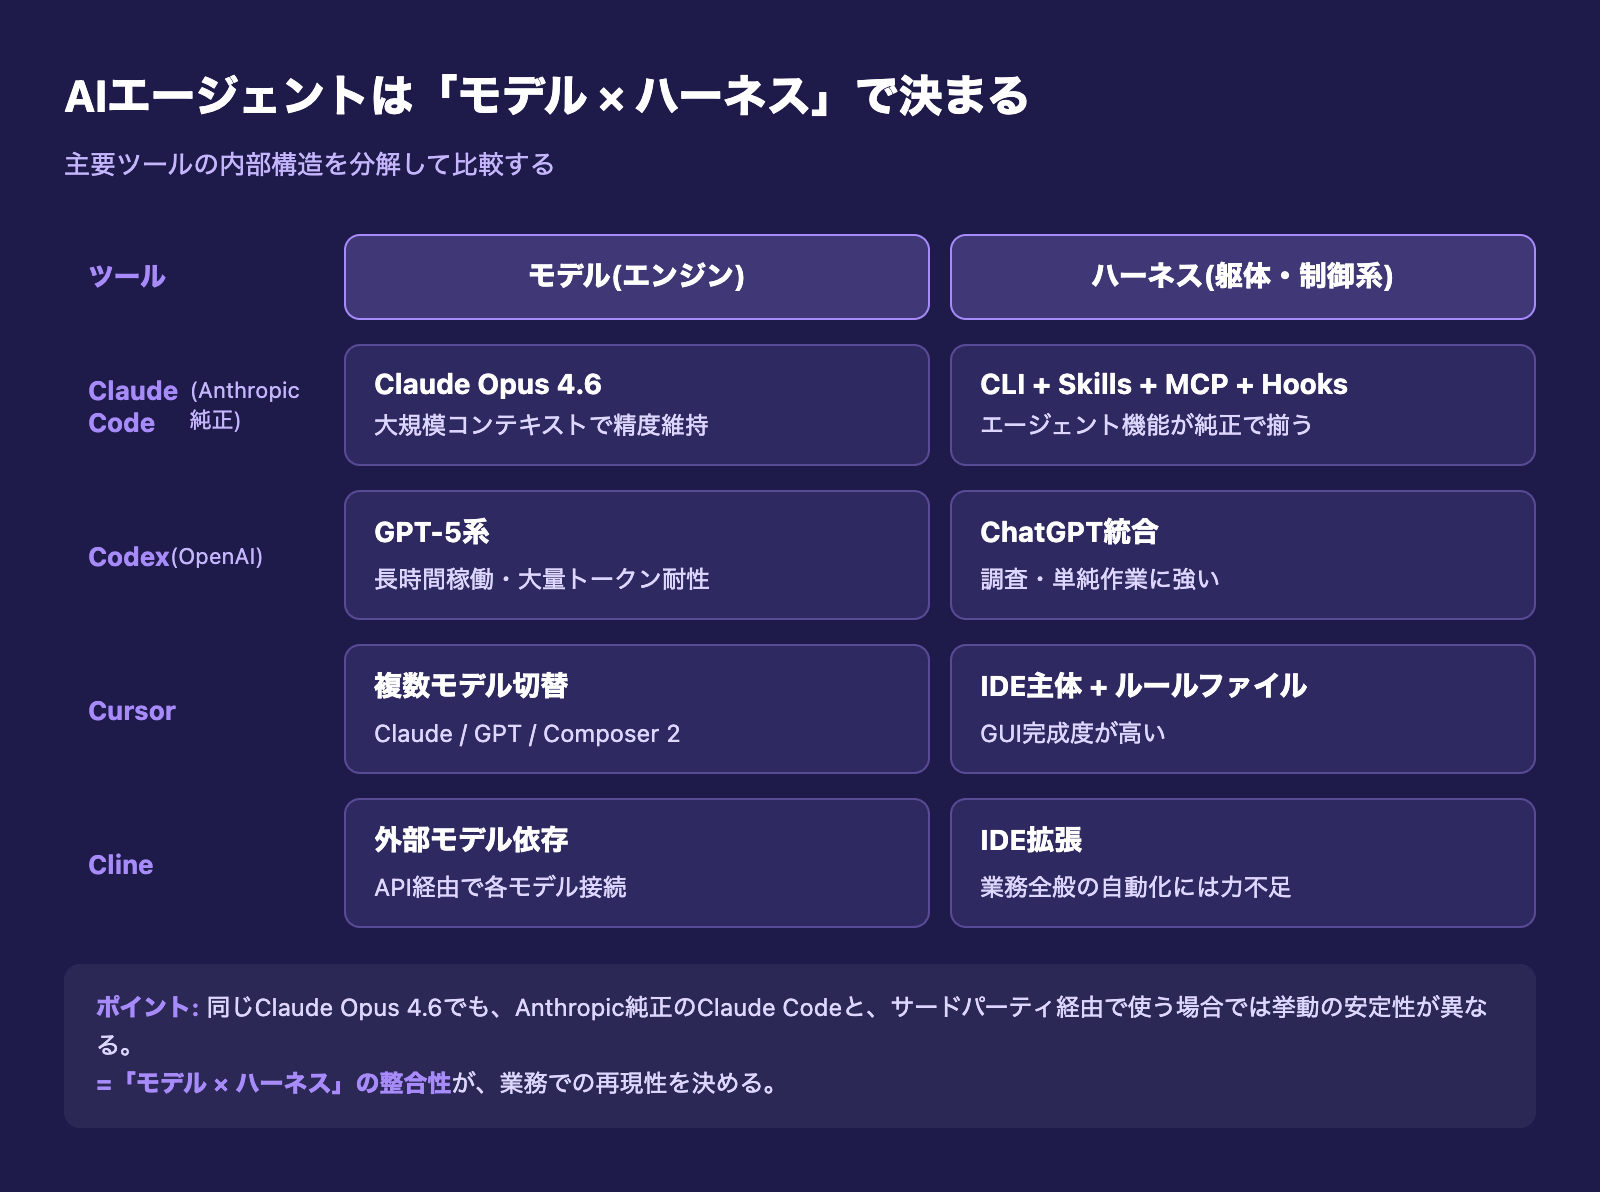The image size is (1600, 1192).
Task: Click the '(OpenAI)' note beside Codex
Action: click(217, 557)
